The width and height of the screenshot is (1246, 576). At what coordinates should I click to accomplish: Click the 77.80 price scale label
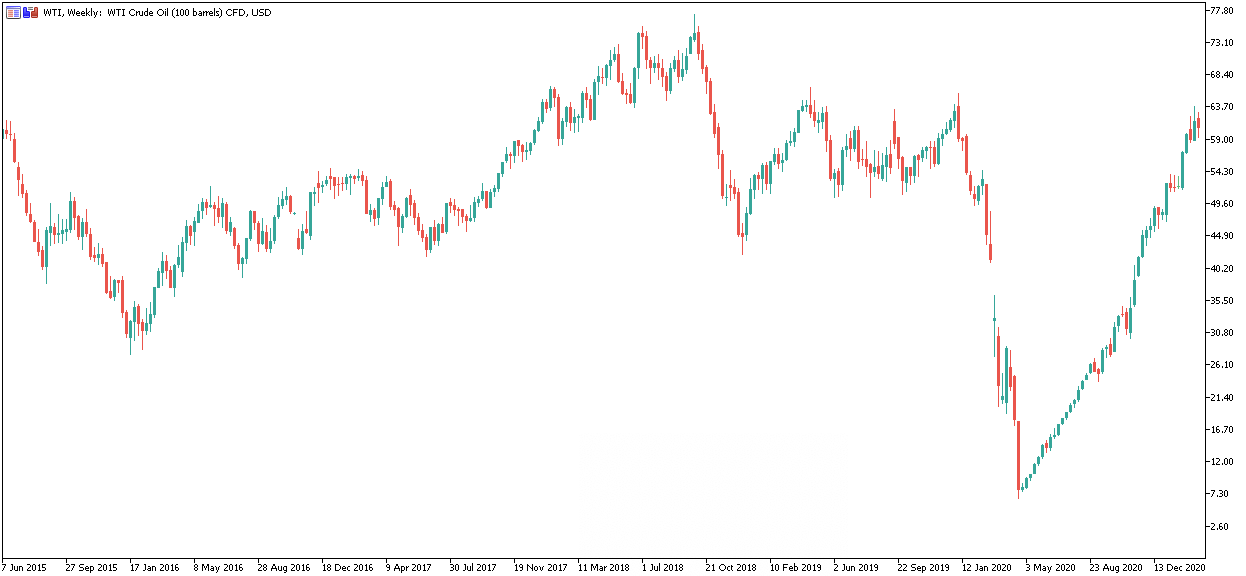tap(1222, 11)
